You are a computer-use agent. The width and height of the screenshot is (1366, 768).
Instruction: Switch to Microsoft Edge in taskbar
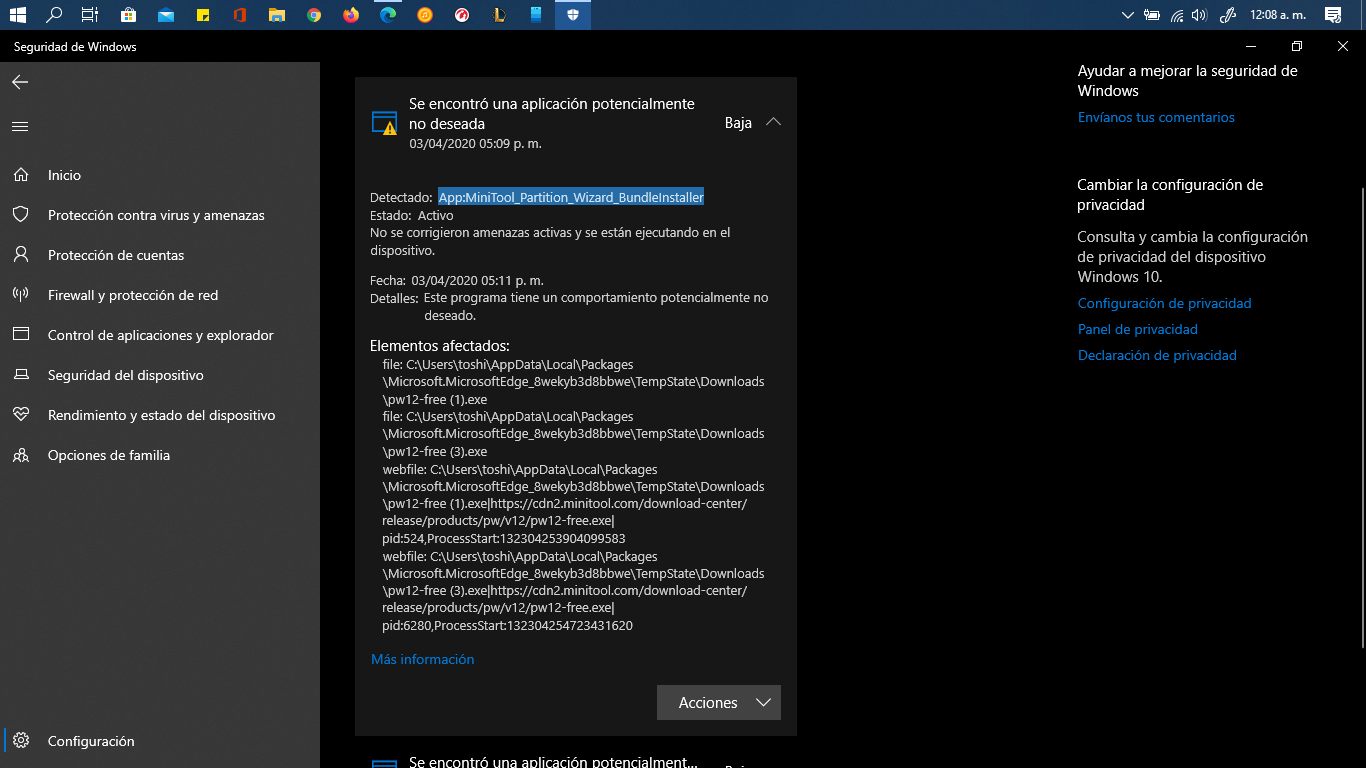(x=388, y=15)
